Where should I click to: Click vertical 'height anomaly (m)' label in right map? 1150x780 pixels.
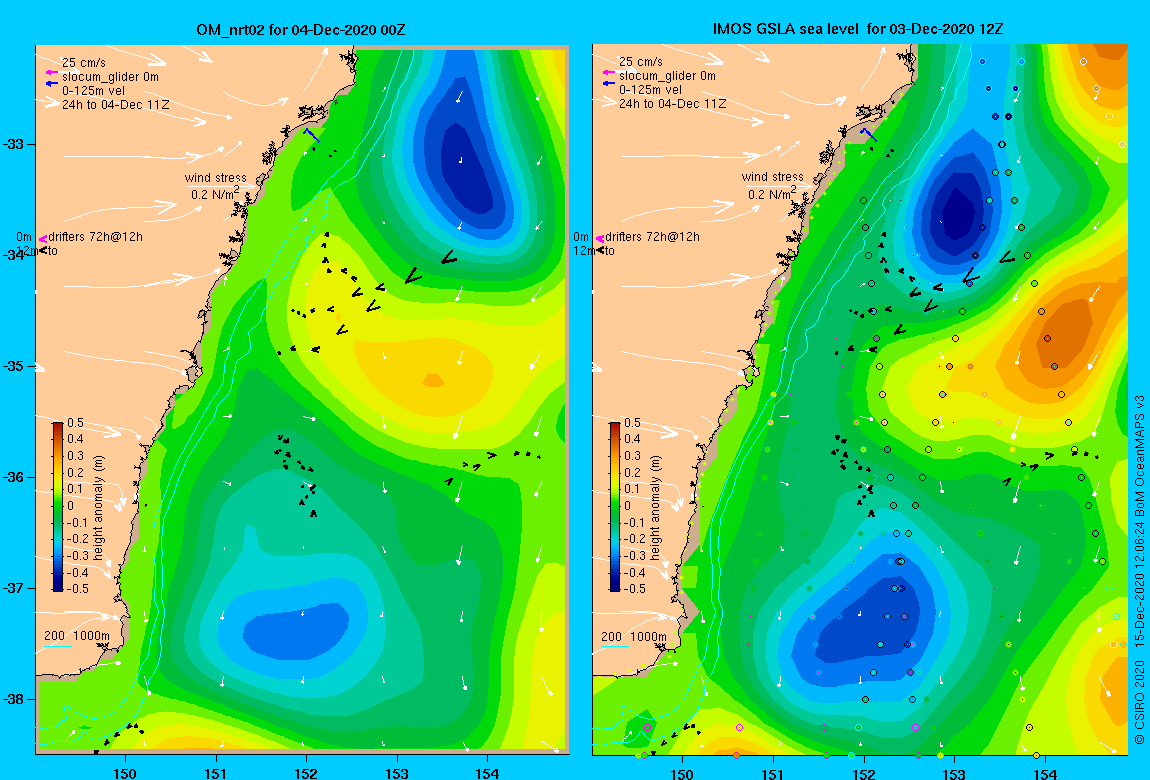coord(656,509)
